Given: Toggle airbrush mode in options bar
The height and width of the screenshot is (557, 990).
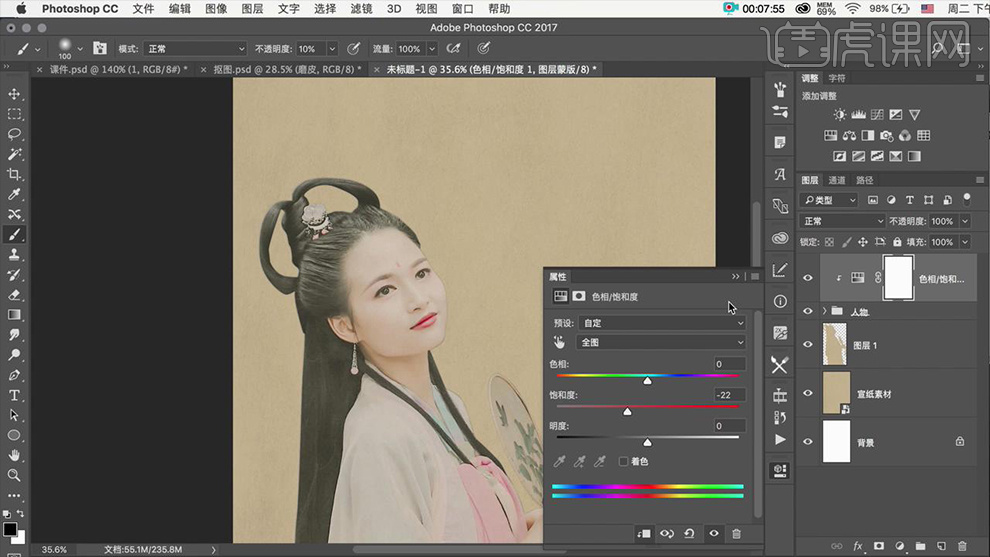Looking at the screenshot, I should pyautogui.click(x=453, y=49).
